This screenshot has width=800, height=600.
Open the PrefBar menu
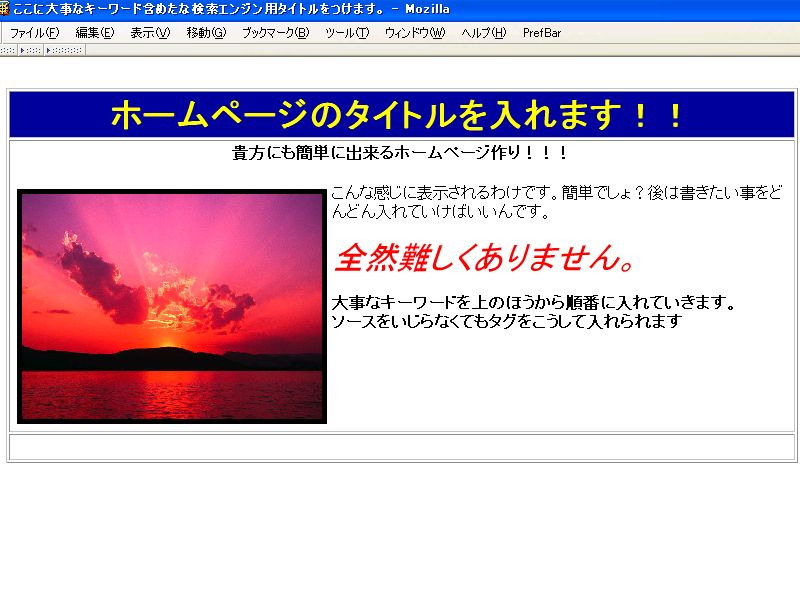542,33
